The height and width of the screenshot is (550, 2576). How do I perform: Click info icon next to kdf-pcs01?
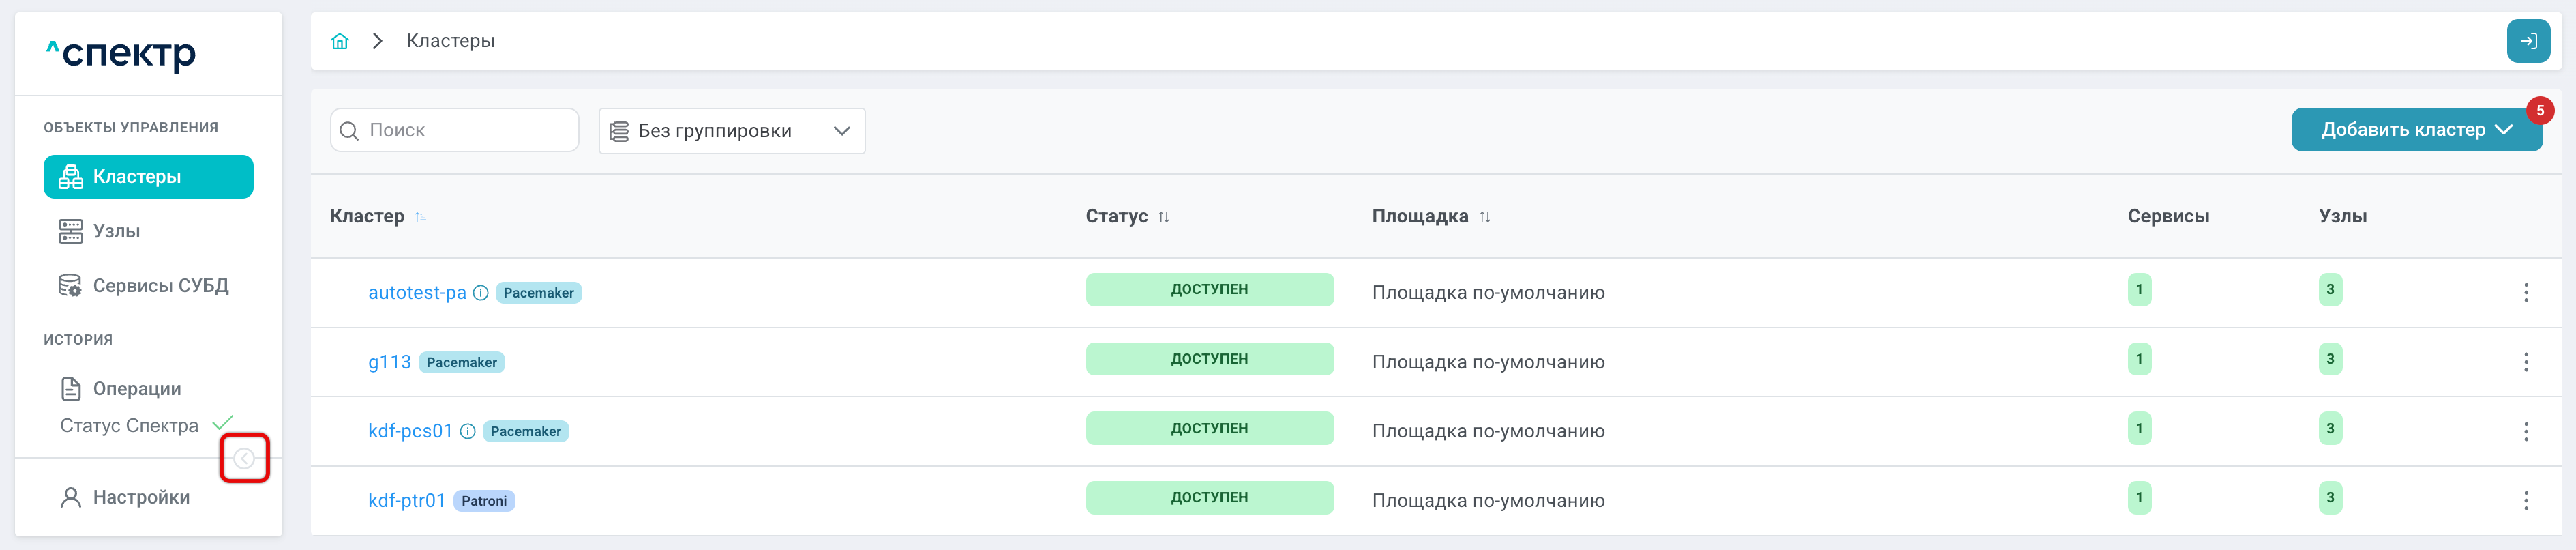(x=467, y=431)
